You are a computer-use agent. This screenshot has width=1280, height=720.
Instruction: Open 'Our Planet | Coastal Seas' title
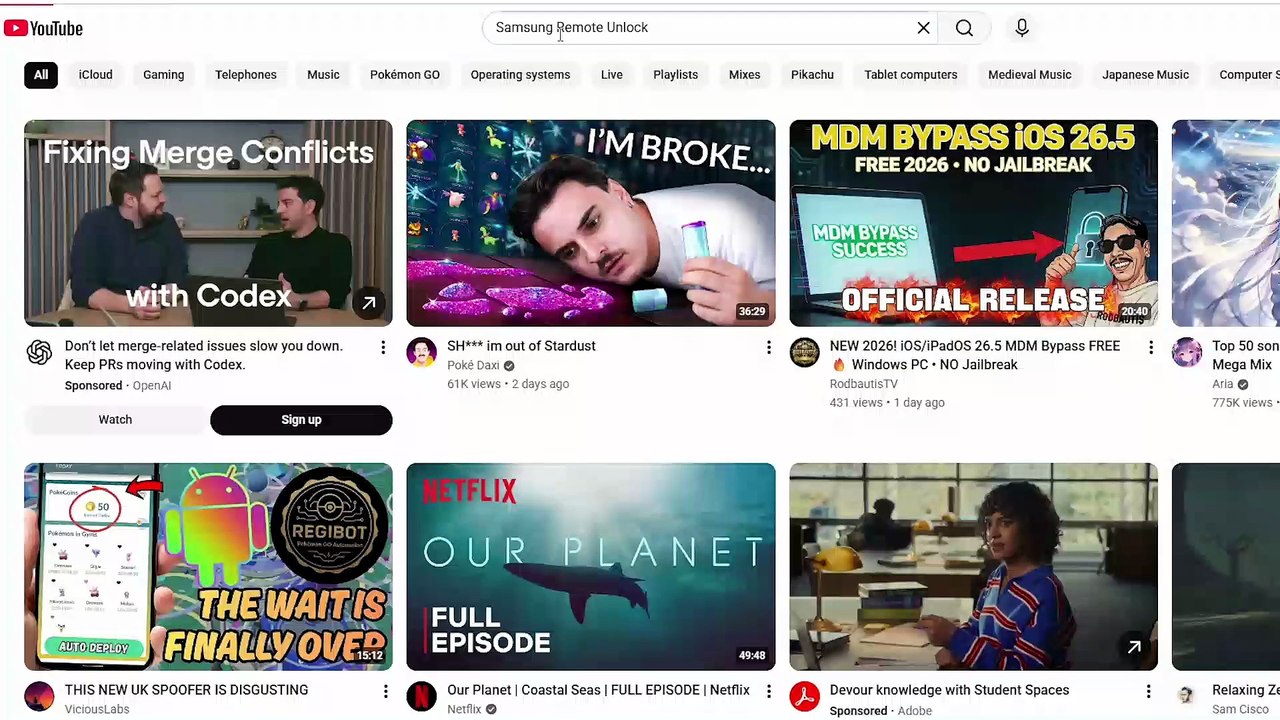coord(598,690)
